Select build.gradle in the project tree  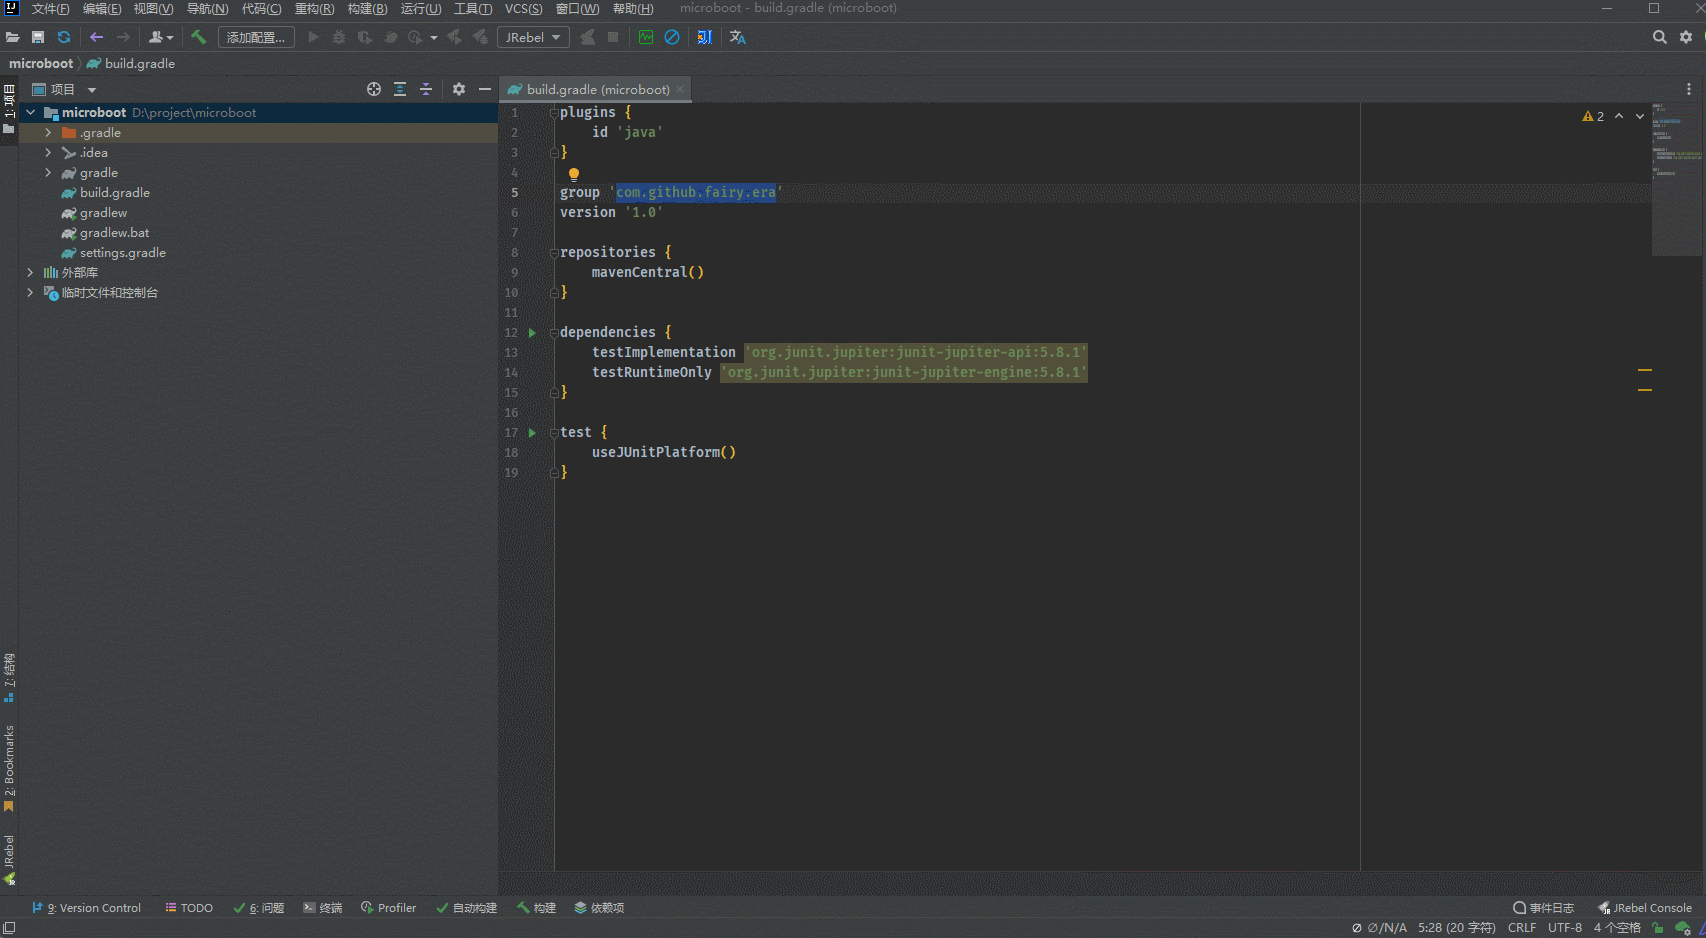coord(114,193)
